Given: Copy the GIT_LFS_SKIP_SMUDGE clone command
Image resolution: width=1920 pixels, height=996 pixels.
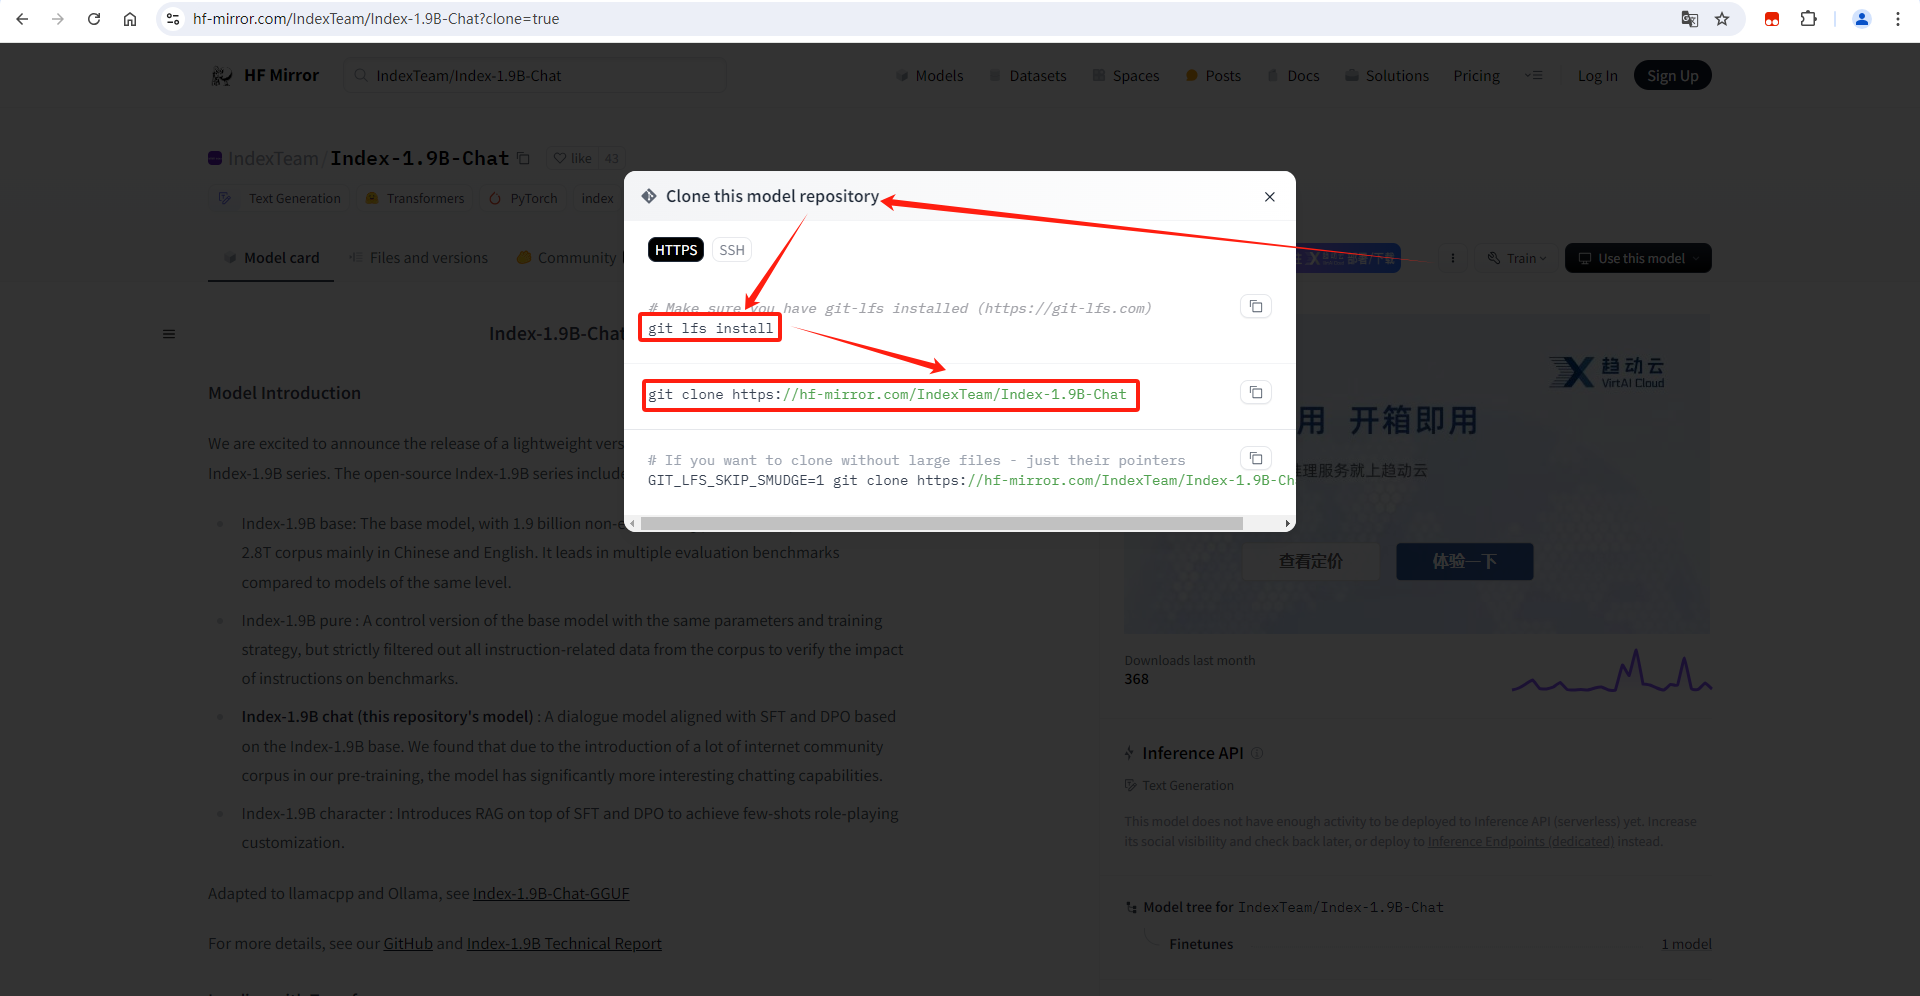Looking at the screenshot, I should [1256, 458].
